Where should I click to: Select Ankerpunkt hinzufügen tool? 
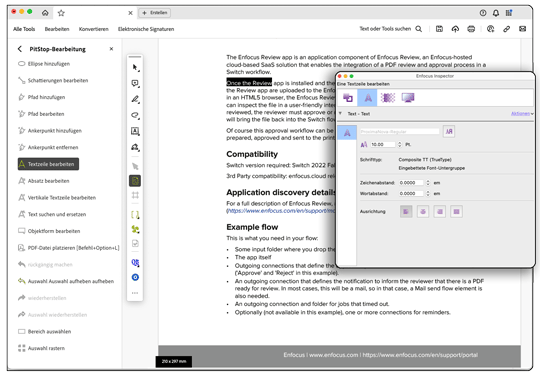click(50, 130)
